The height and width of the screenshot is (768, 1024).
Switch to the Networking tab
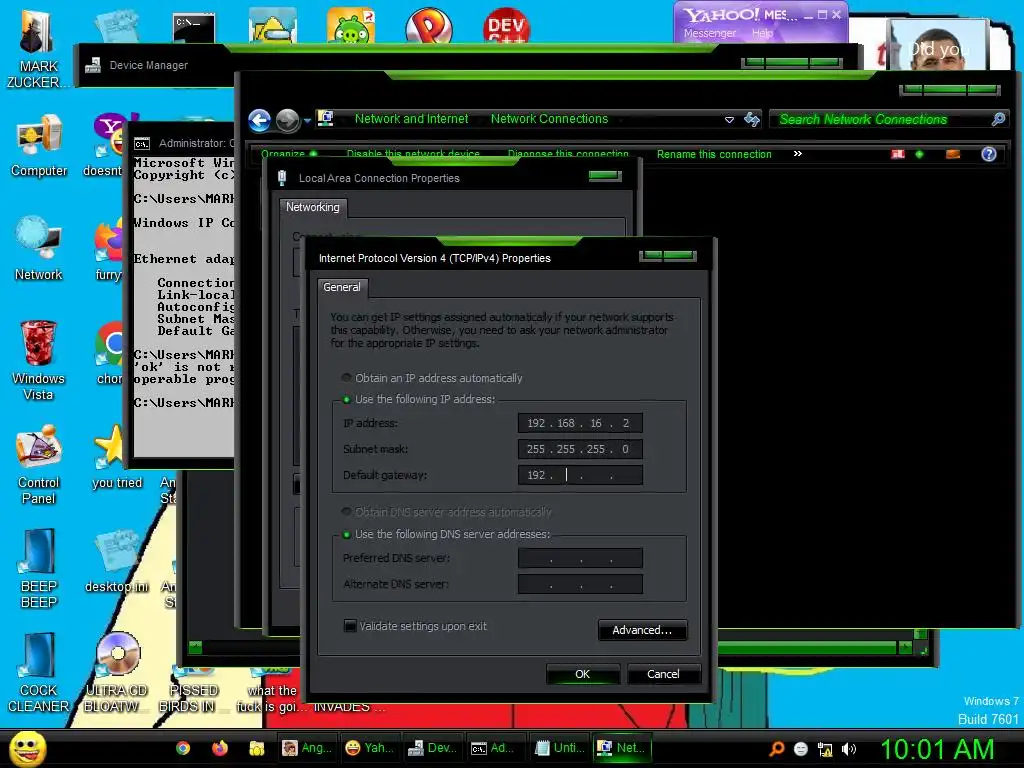click(313, 207)
